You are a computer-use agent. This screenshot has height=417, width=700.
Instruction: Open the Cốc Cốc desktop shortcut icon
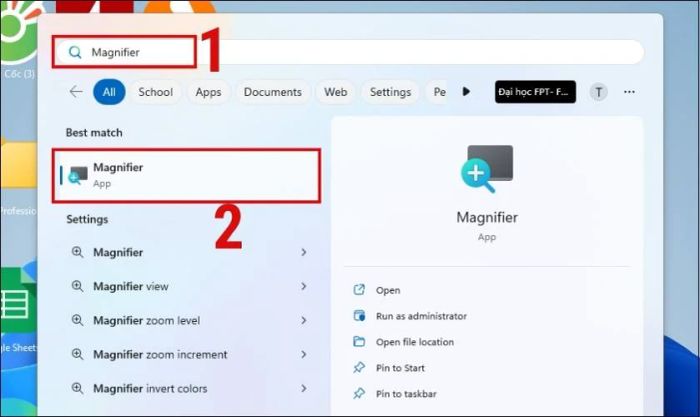point(19,33)
